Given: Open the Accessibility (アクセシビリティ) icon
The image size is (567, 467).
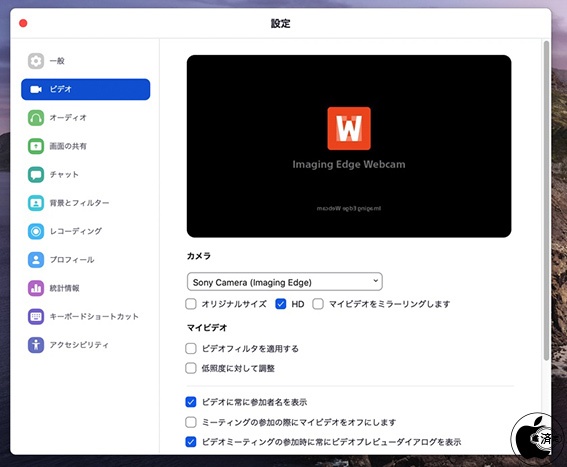Looking at the screenshot, I should click(x=36, y=345).
